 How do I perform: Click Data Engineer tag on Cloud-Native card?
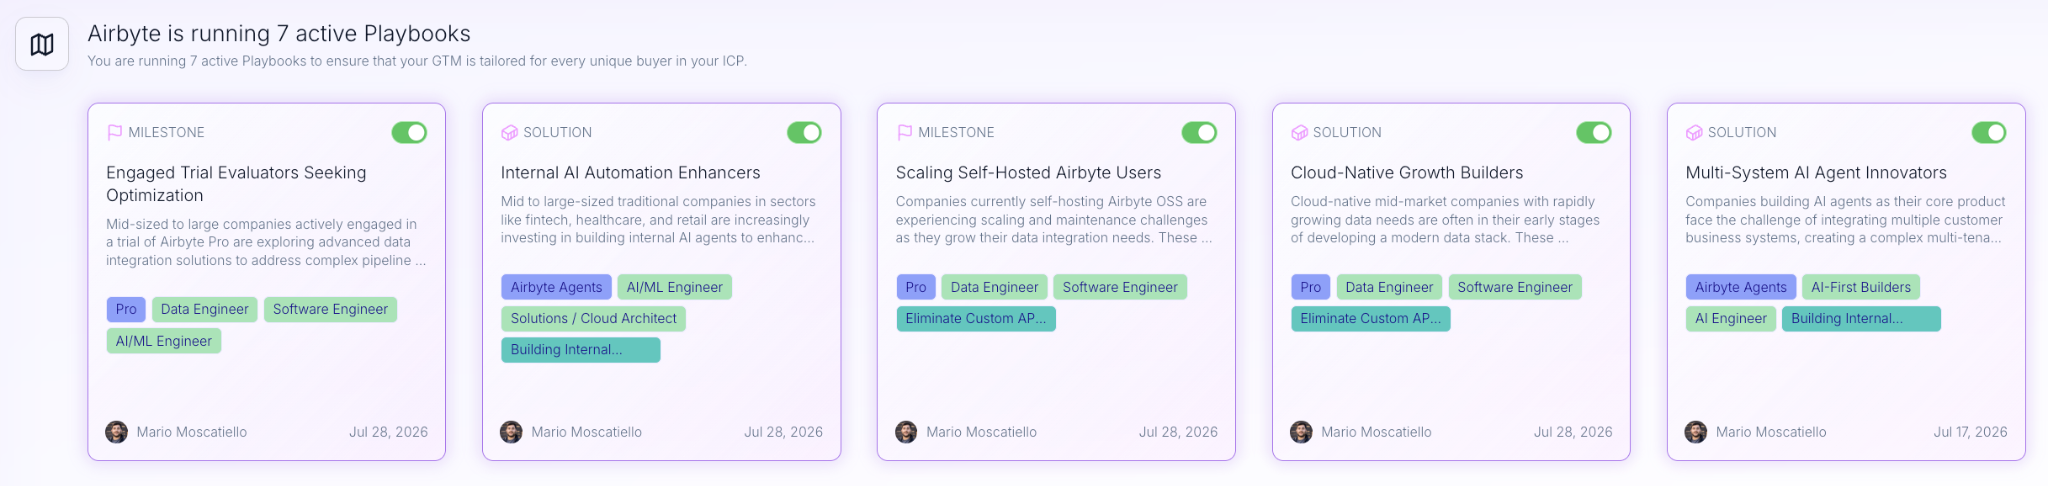(x=1389, y=287)
